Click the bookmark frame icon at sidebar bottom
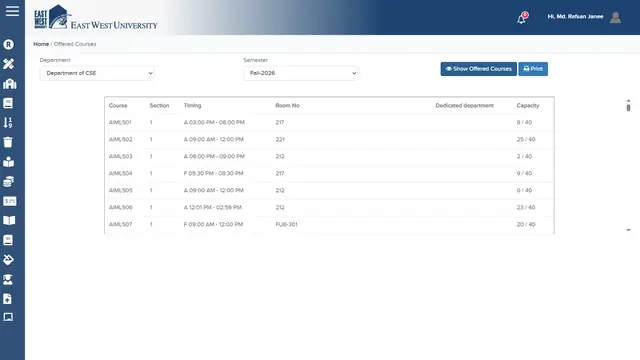This screenshot has width=640, height=360. (8, 317)
